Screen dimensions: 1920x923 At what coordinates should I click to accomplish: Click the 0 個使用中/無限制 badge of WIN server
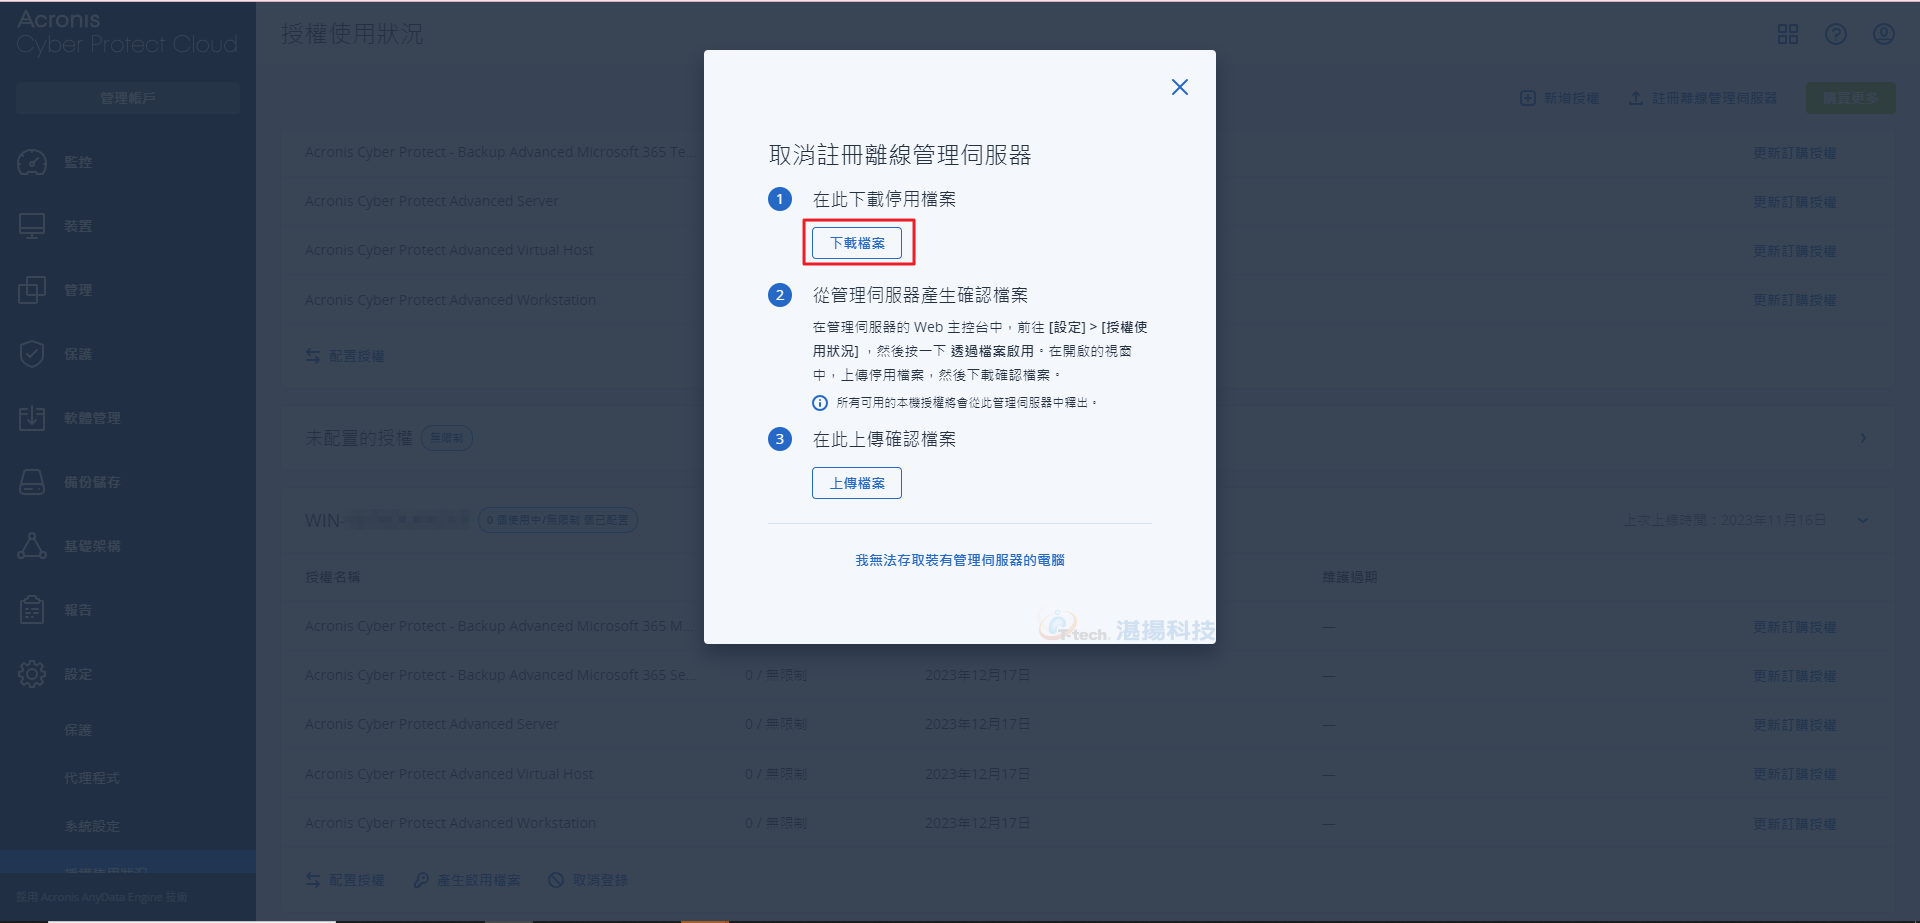click(558, 520)
